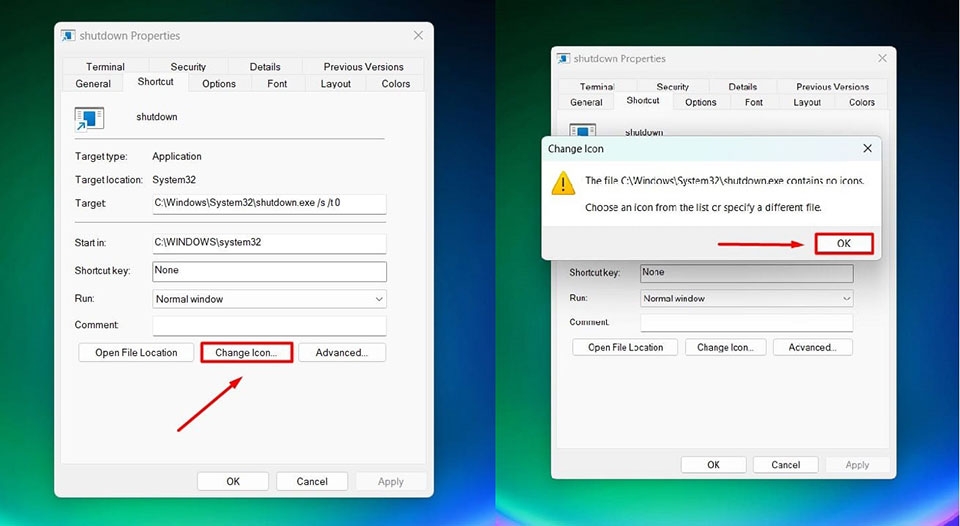Open the Terminal tab in left Properties window
The height and width of the screenshot is (526, 960).
(105, 67)
